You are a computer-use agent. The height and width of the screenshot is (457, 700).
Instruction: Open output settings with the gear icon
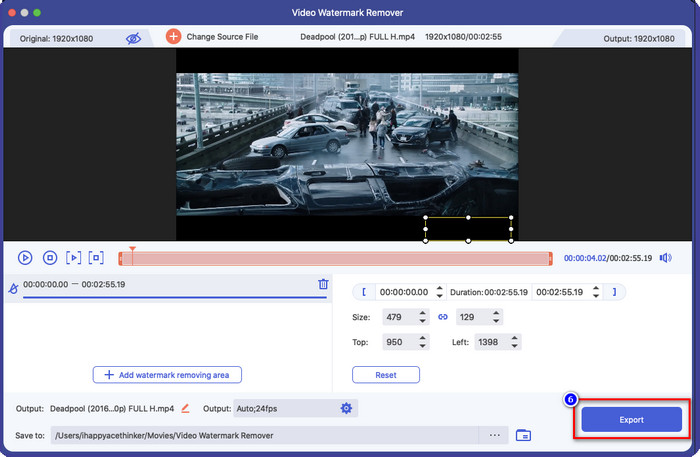pos(346,408)
